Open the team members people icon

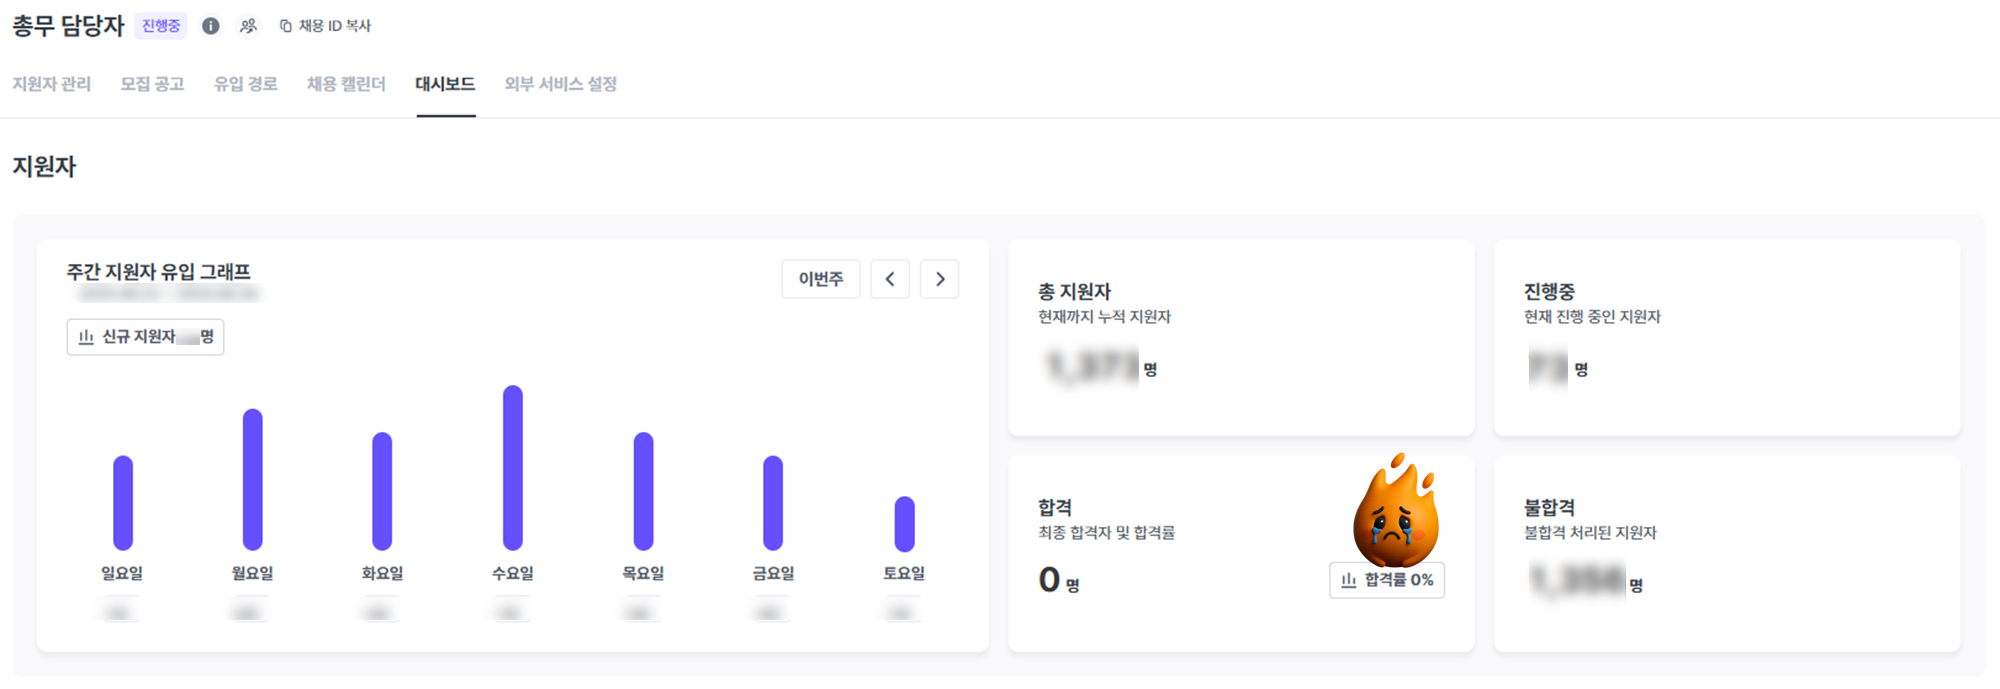pyautogui.click(x=248, y=26)
